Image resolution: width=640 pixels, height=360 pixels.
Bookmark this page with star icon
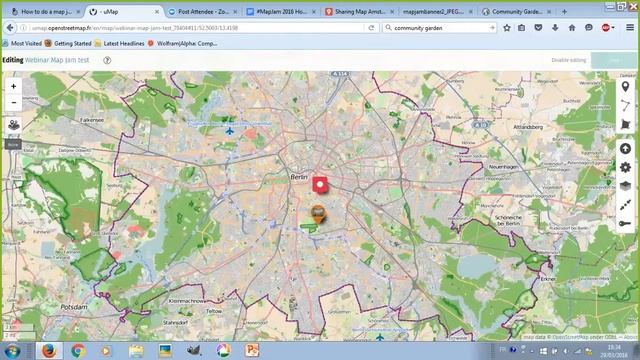(507, 28)
